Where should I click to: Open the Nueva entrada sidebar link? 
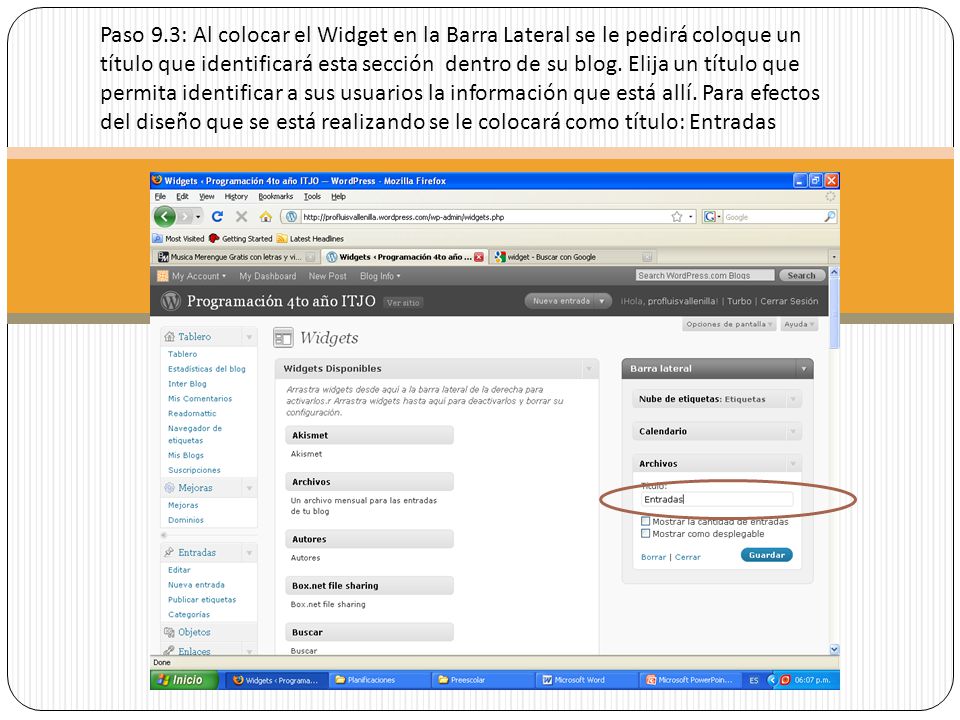pyautogui.click(x=197, y=585)
